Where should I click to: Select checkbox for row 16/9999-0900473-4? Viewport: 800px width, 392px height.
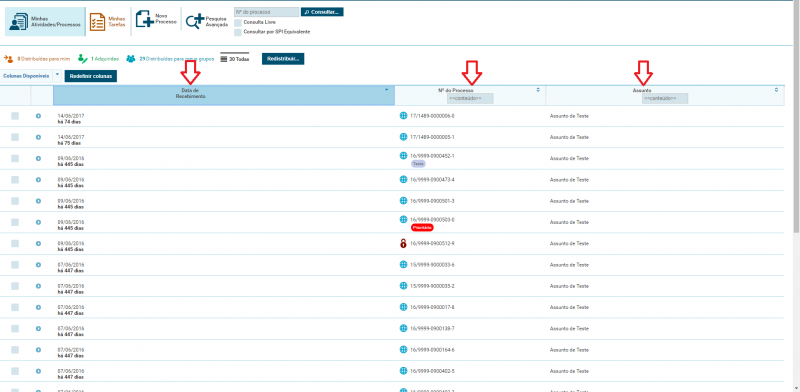click(x=15, y=180)
